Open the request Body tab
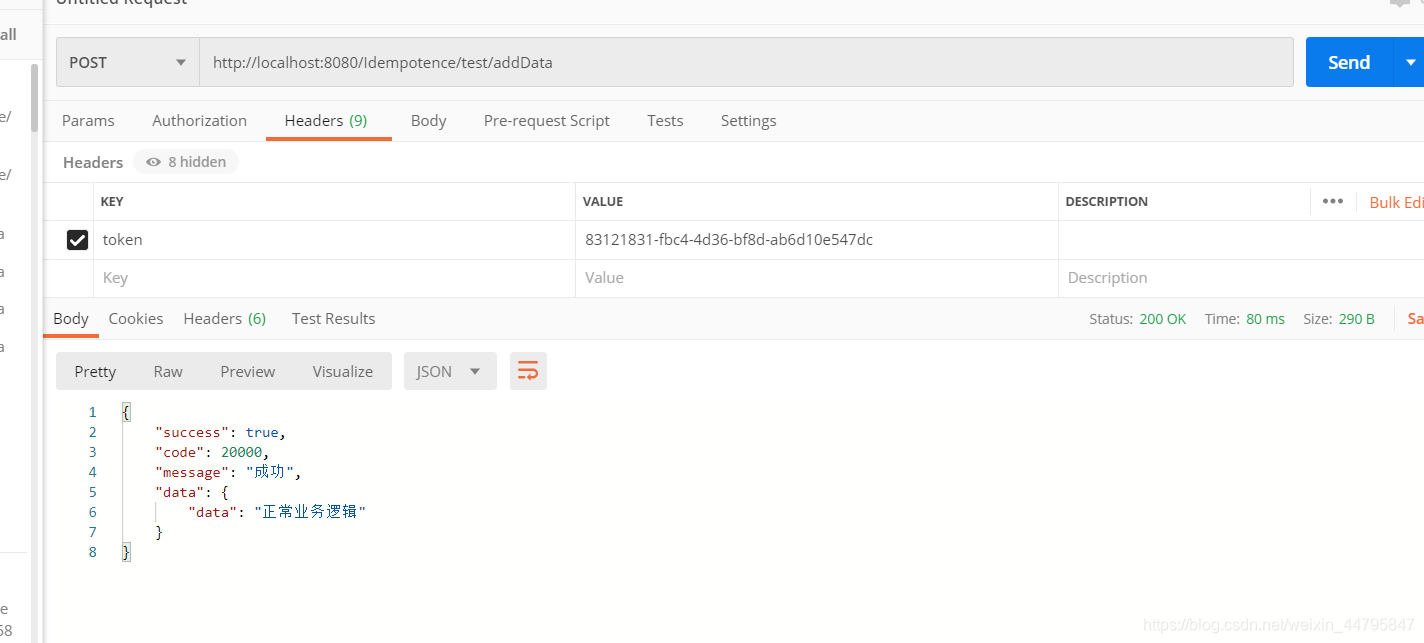Image resolution: width=1424 pixels, height=643 pixels. 428,120
